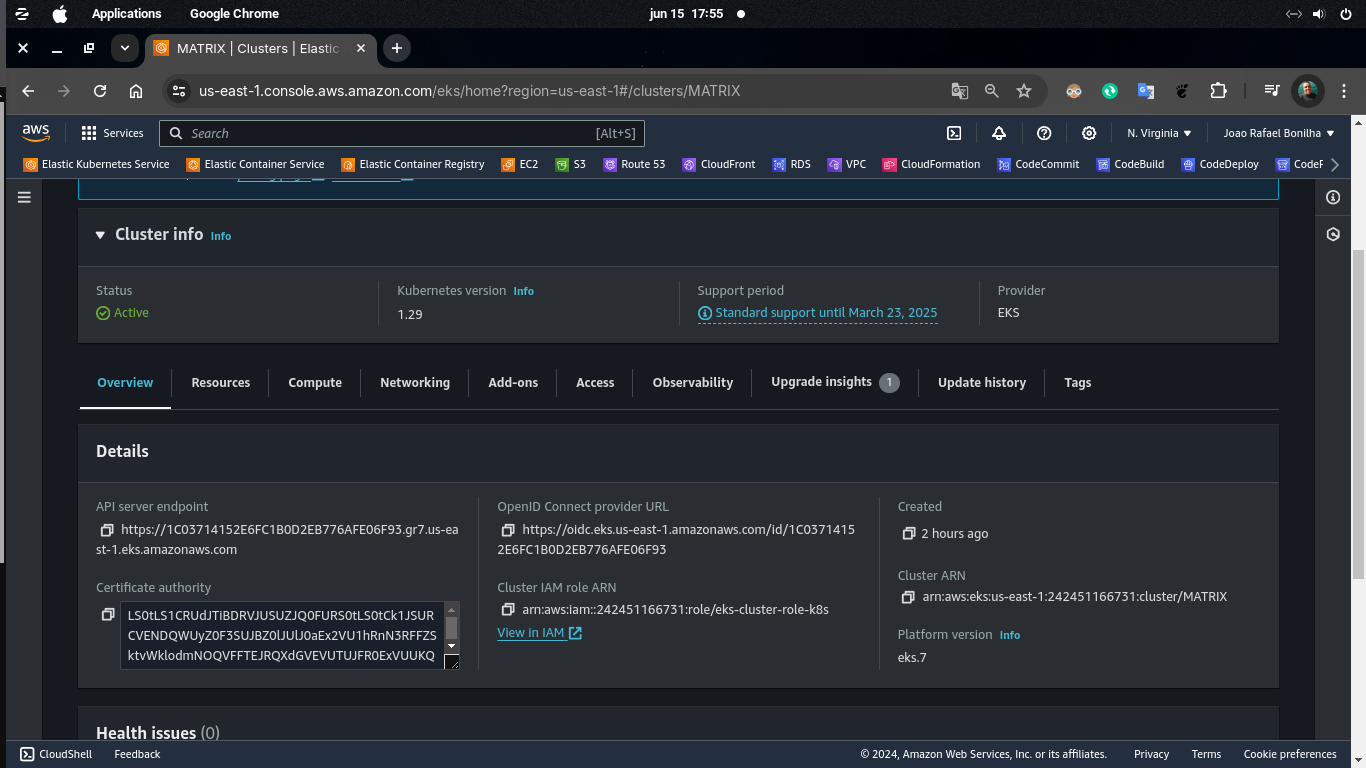Copy the Created timestamp
Image resolution: width=1366 pixels, height=768 pixels.
[x=908, y=534]
